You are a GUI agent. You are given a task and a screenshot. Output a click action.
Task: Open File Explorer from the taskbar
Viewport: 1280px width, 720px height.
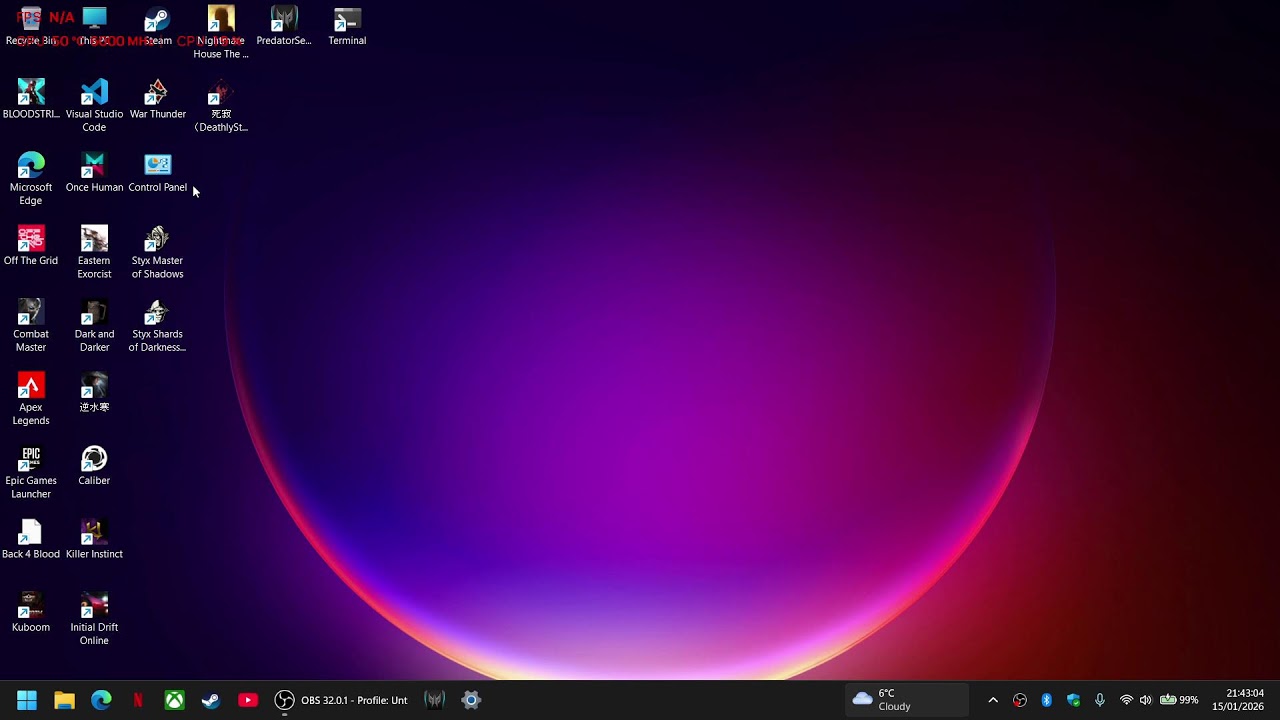tap(64, 700)
